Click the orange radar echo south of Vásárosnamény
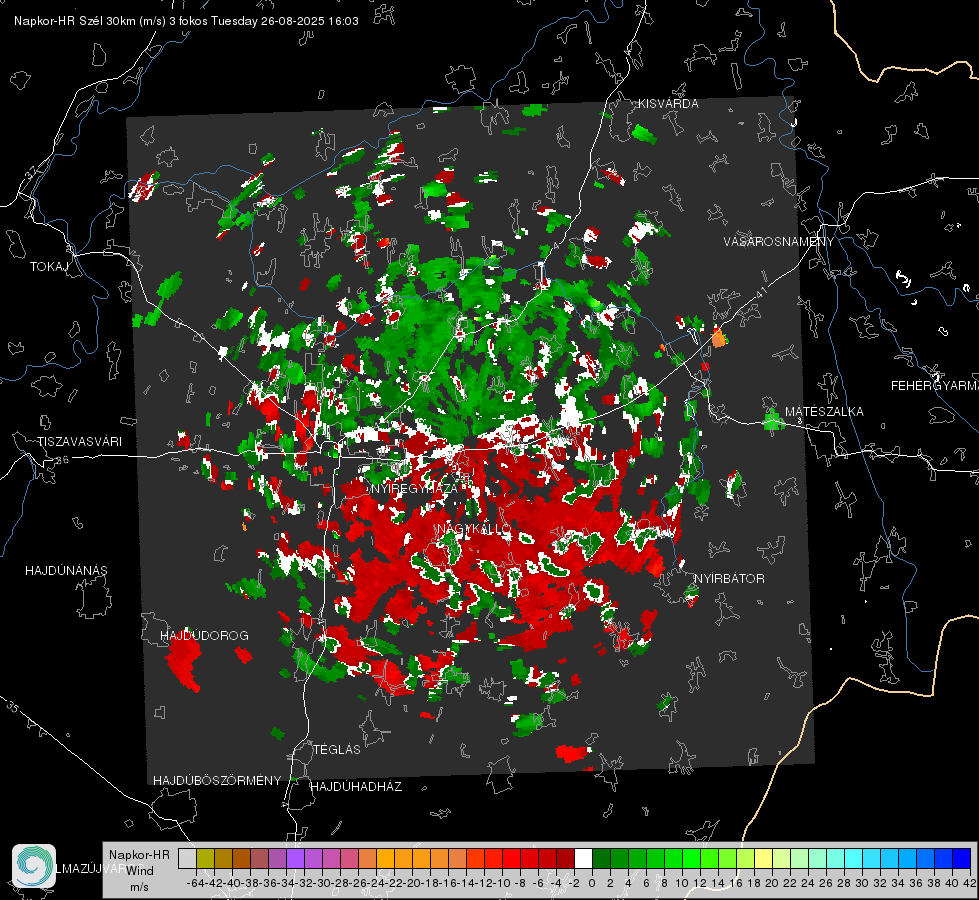979x900 pixels. tap(719, 337)
